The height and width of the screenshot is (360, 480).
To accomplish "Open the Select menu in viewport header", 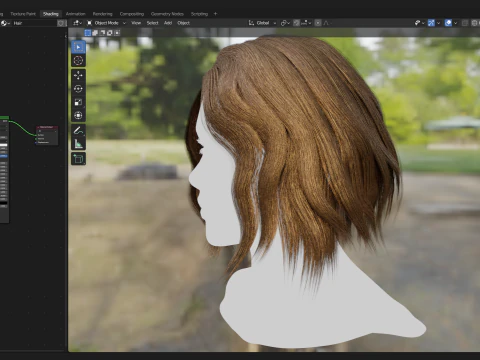I will click(152, 23).
